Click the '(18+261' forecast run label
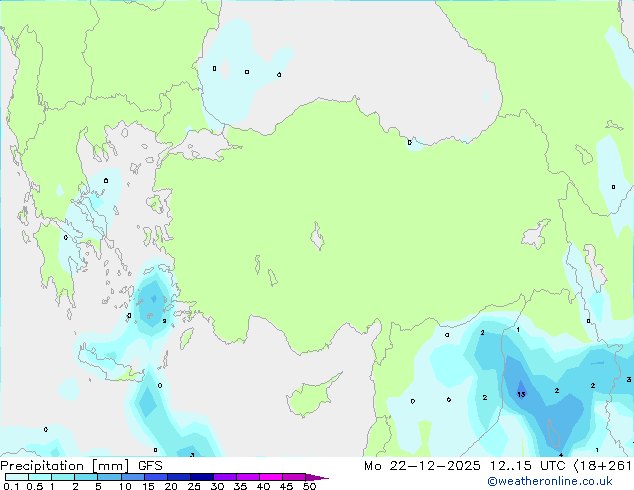The width and height of the screenshot is (634, 490). pos(602,466)
